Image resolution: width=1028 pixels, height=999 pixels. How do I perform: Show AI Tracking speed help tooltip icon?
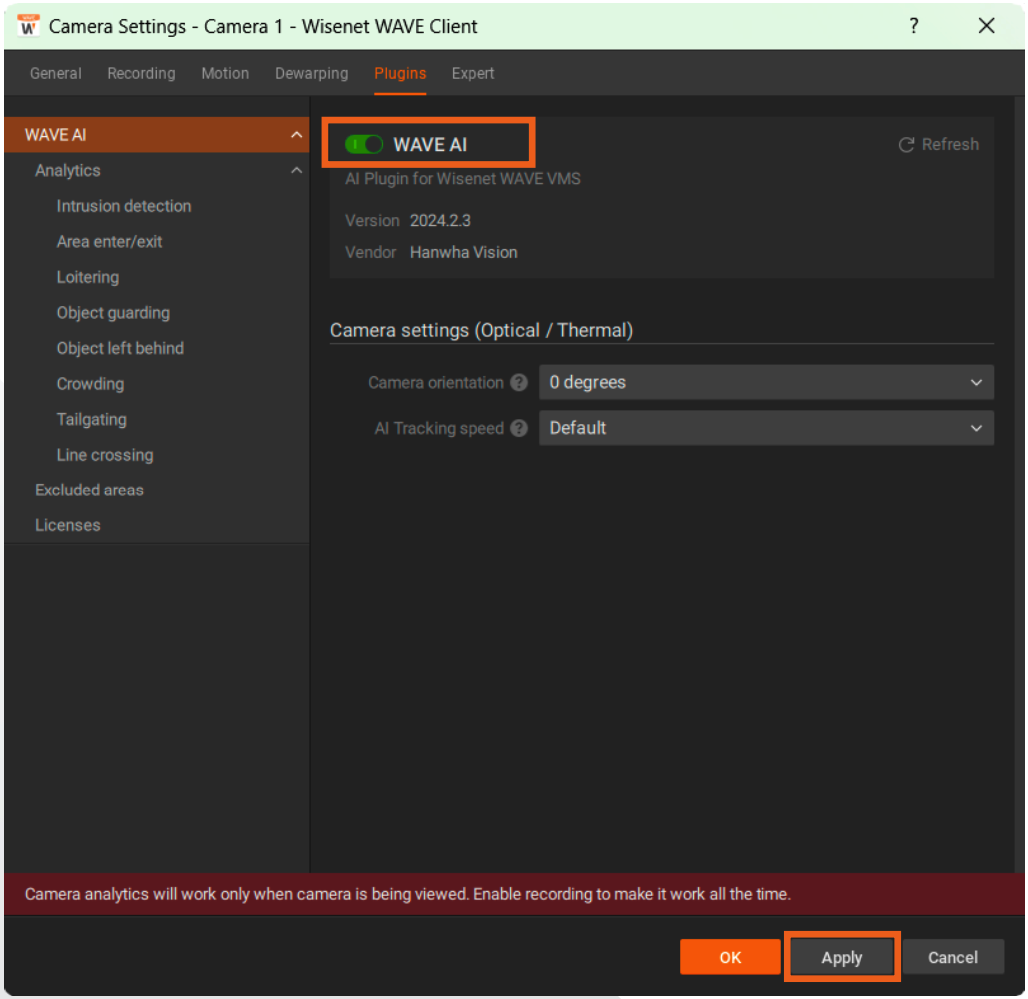click(519, 428)
